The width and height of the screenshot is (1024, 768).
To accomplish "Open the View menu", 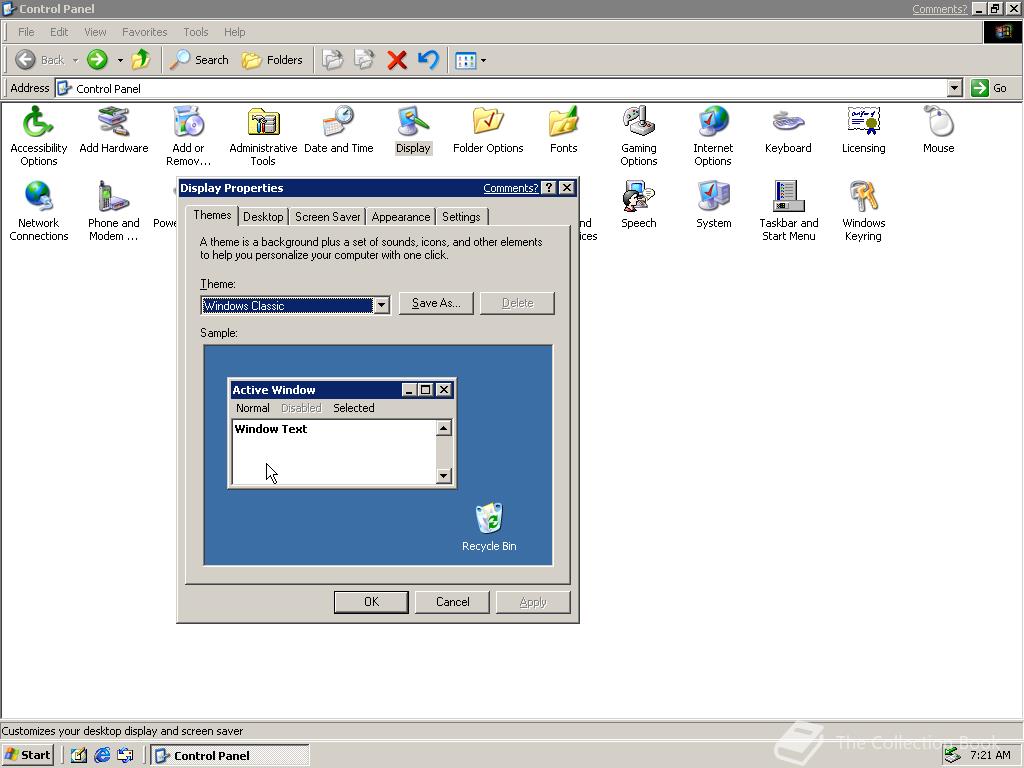I will tap(95, 32).
